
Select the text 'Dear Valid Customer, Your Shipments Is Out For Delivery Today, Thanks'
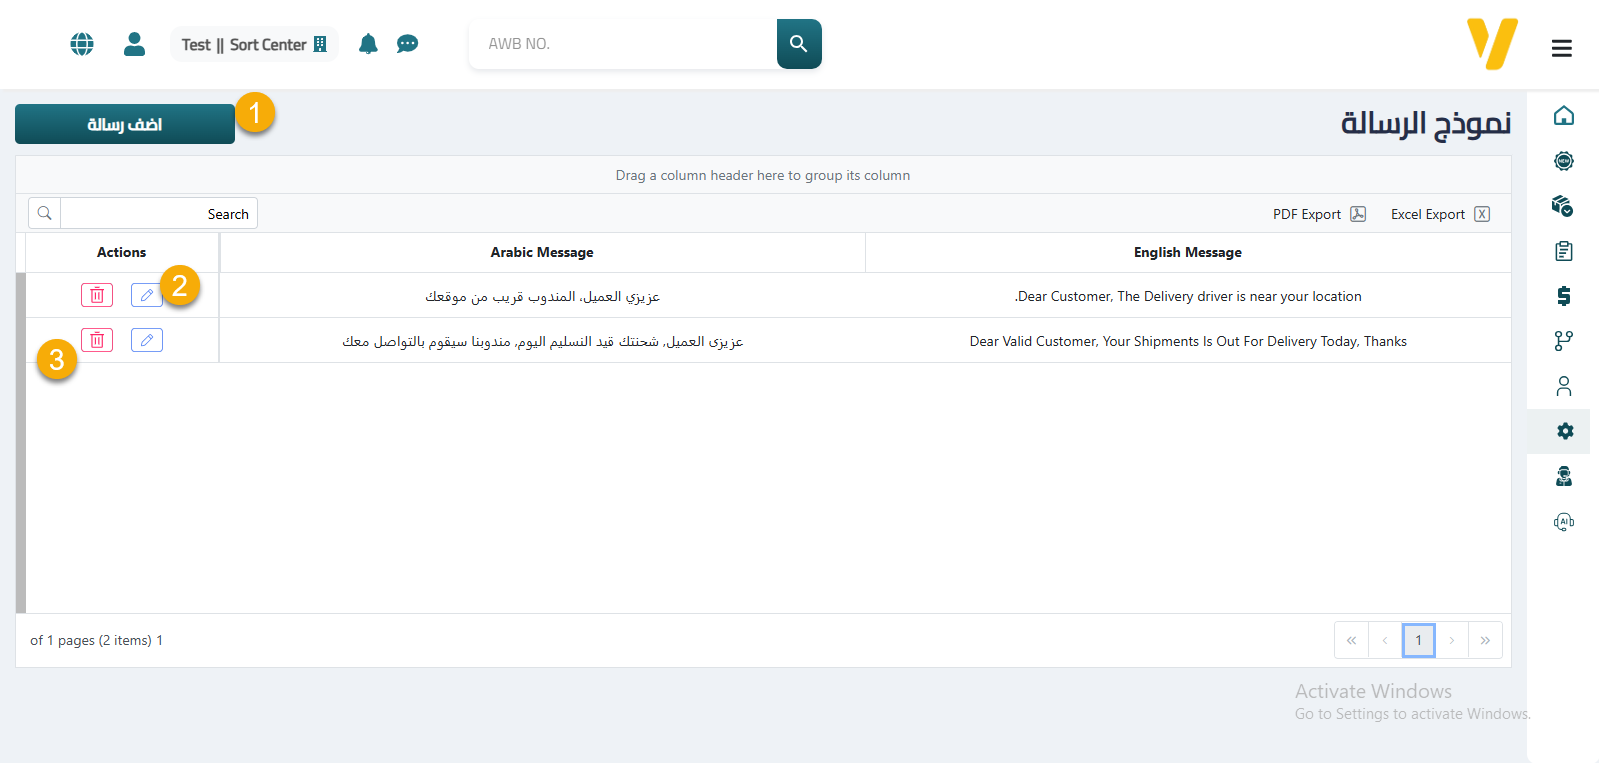coord(1188,341)
